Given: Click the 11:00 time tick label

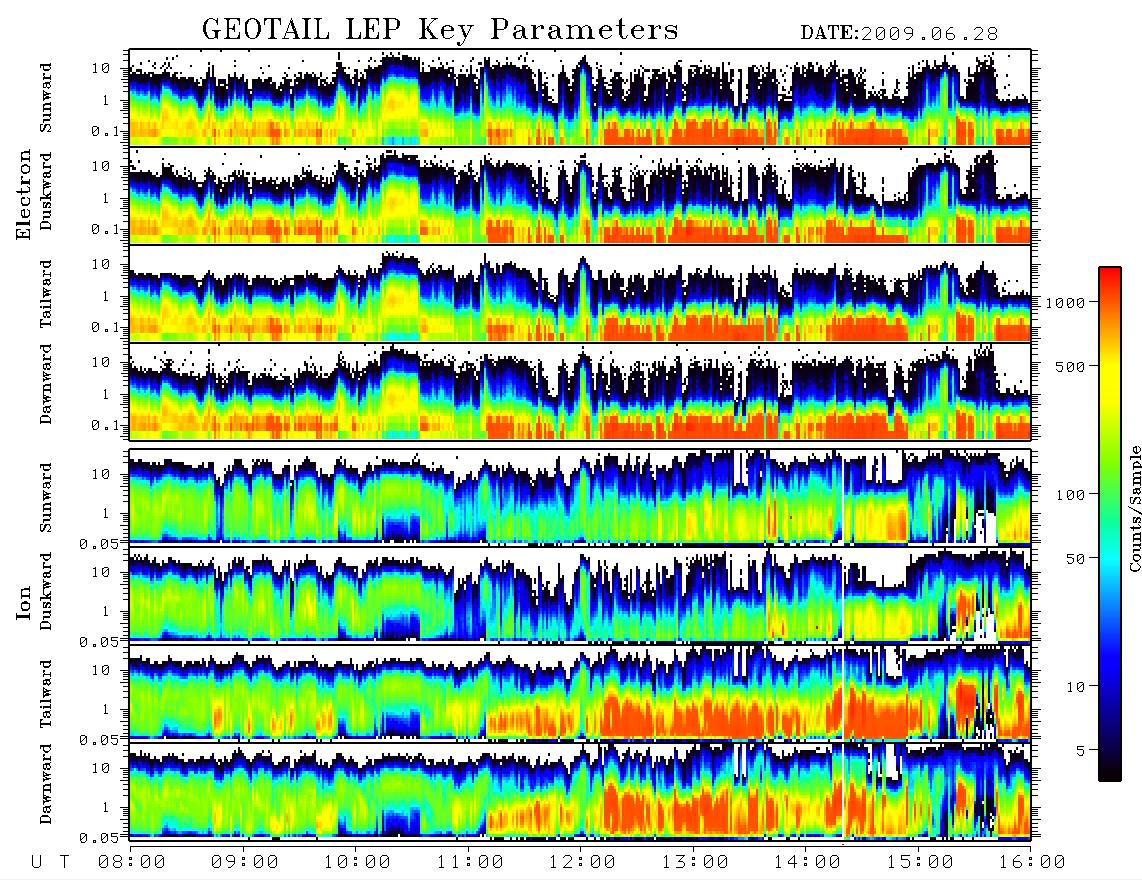Looking at the screenshot, I should coord(470,862).
